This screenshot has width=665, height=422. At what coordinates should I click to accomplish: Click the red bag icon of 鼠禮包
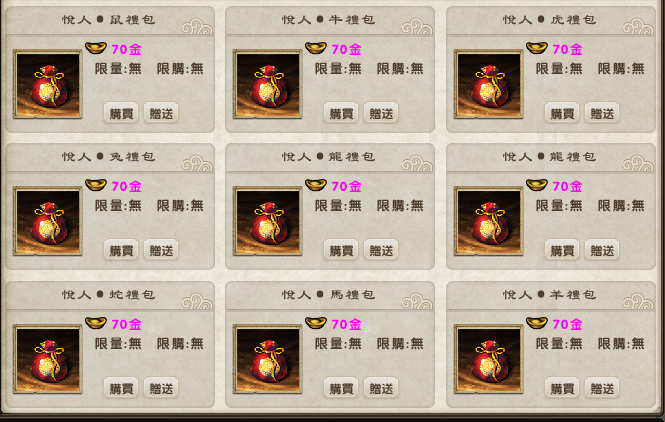pyautogui.click(x=48, y=84)
